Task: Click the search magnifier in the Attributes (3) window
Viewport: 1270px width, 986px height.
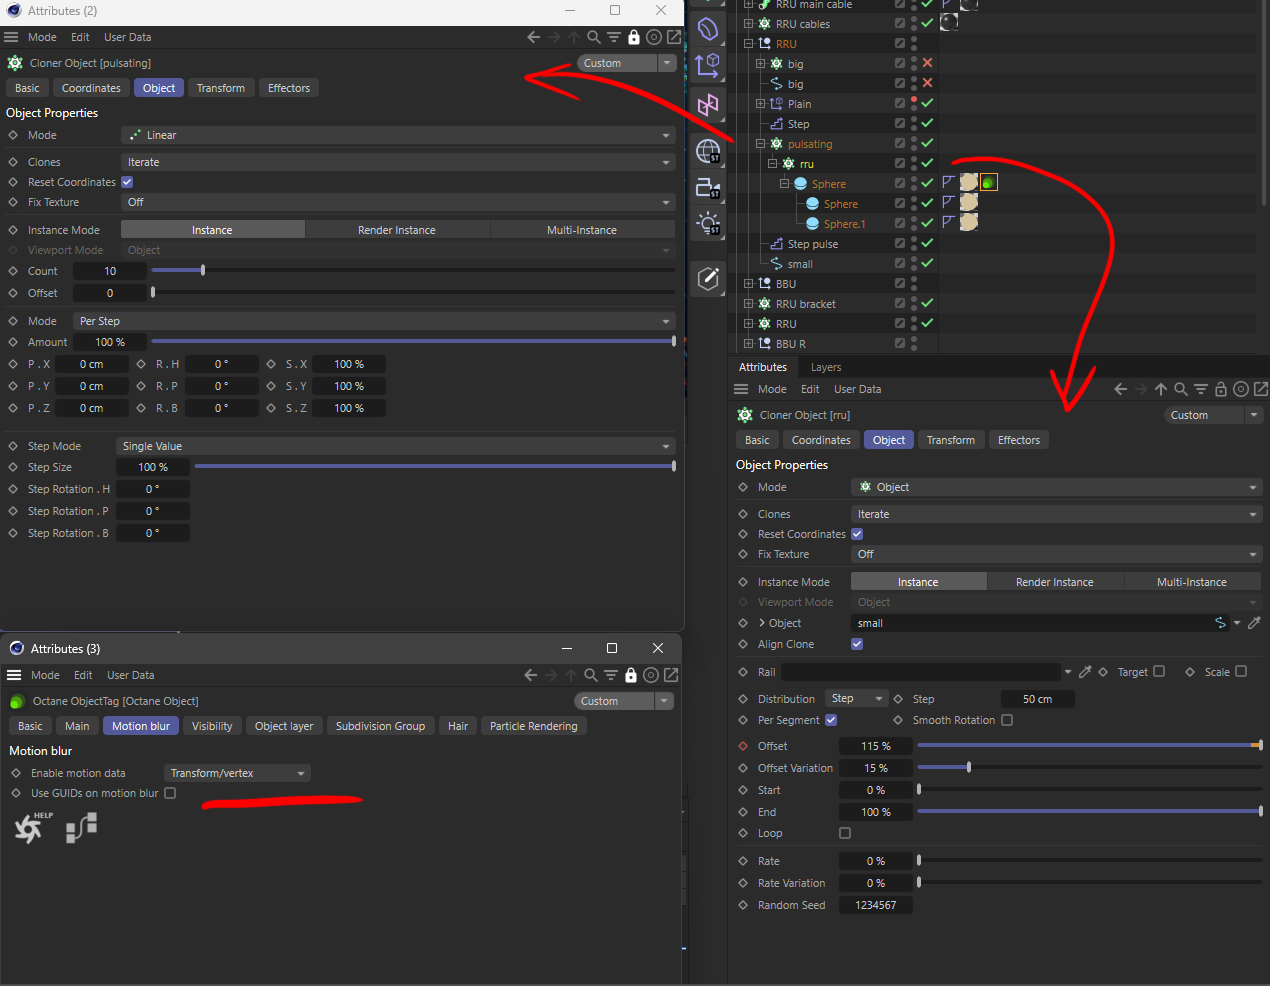Action: 591,675
